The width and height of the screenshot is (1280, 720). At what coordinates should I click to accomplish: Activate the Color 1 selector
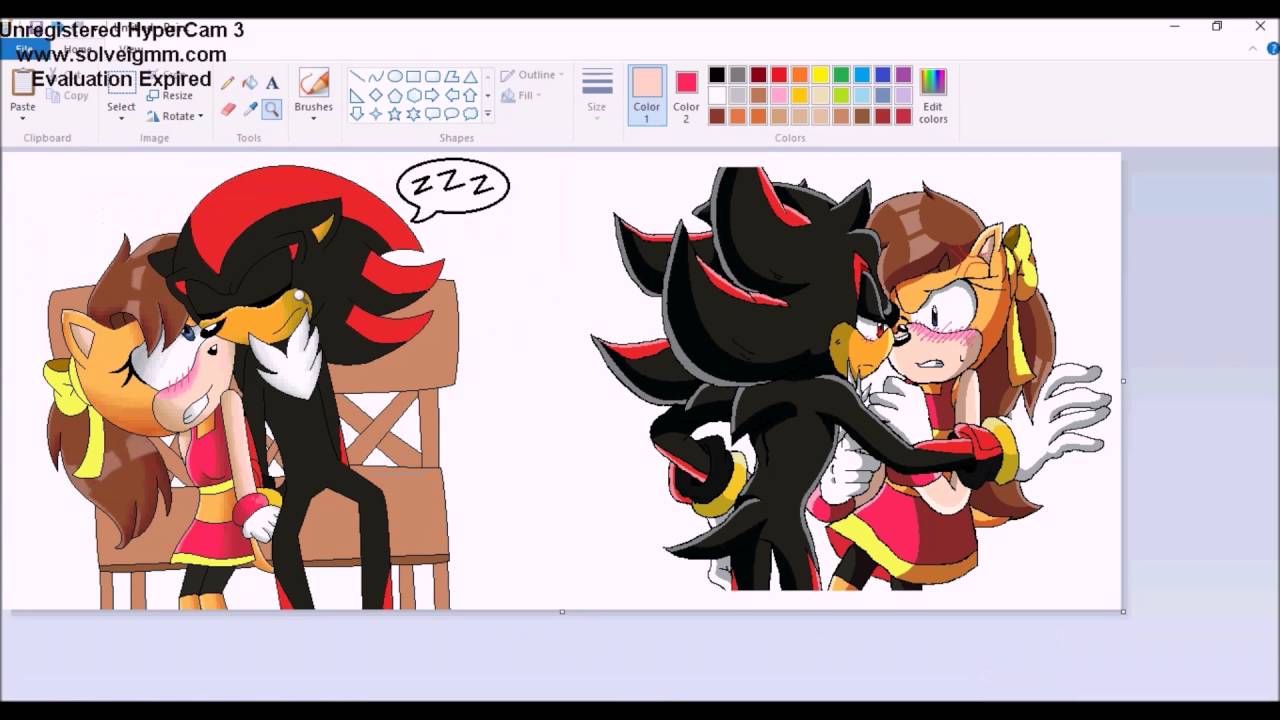pyautogui.click(x=647, y=95)
